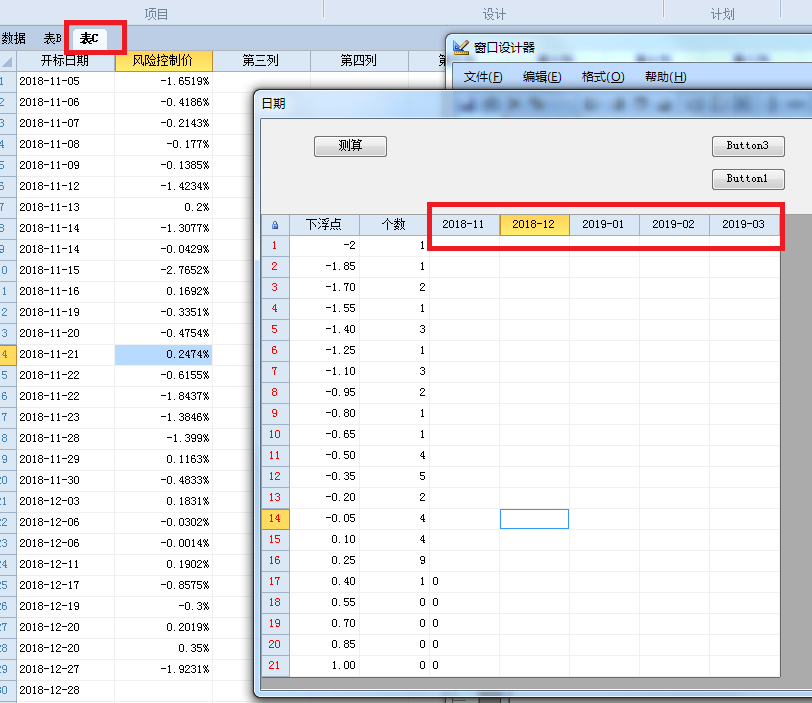Select the 个数 column header
The image size is (812, 703).
pos(394,225)
